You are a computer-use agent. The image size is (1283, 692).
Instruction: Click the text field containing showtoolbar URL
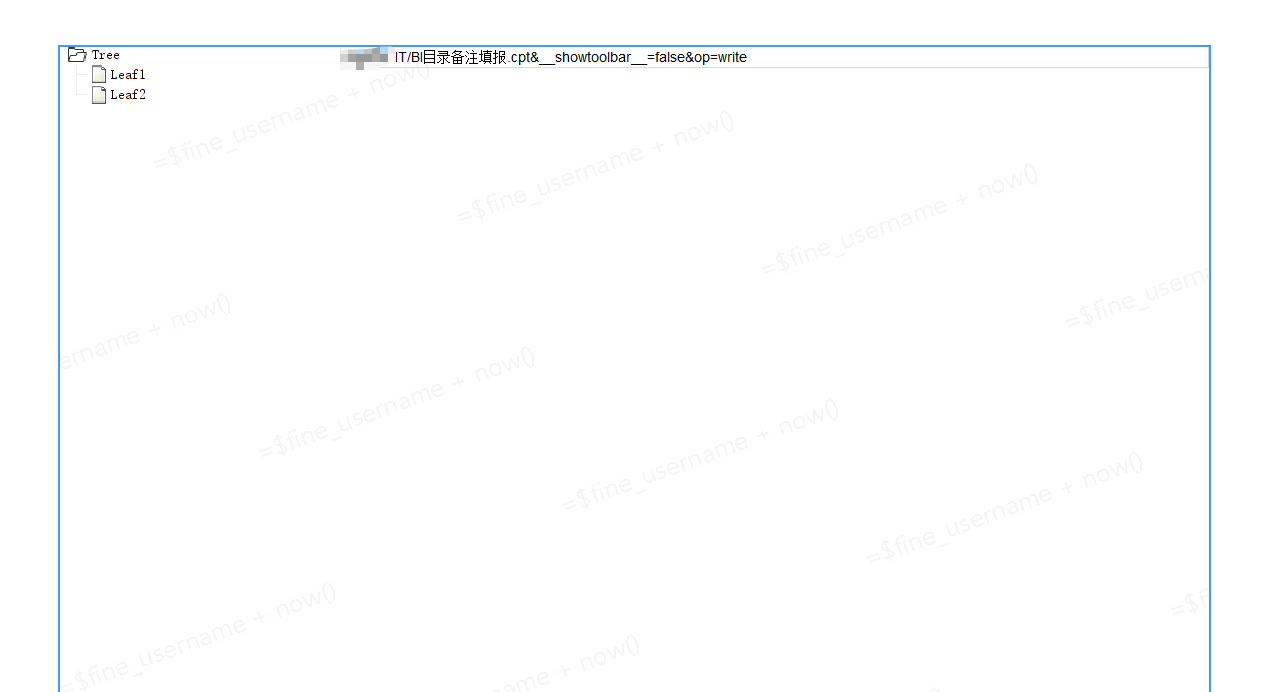click(774, 57)
